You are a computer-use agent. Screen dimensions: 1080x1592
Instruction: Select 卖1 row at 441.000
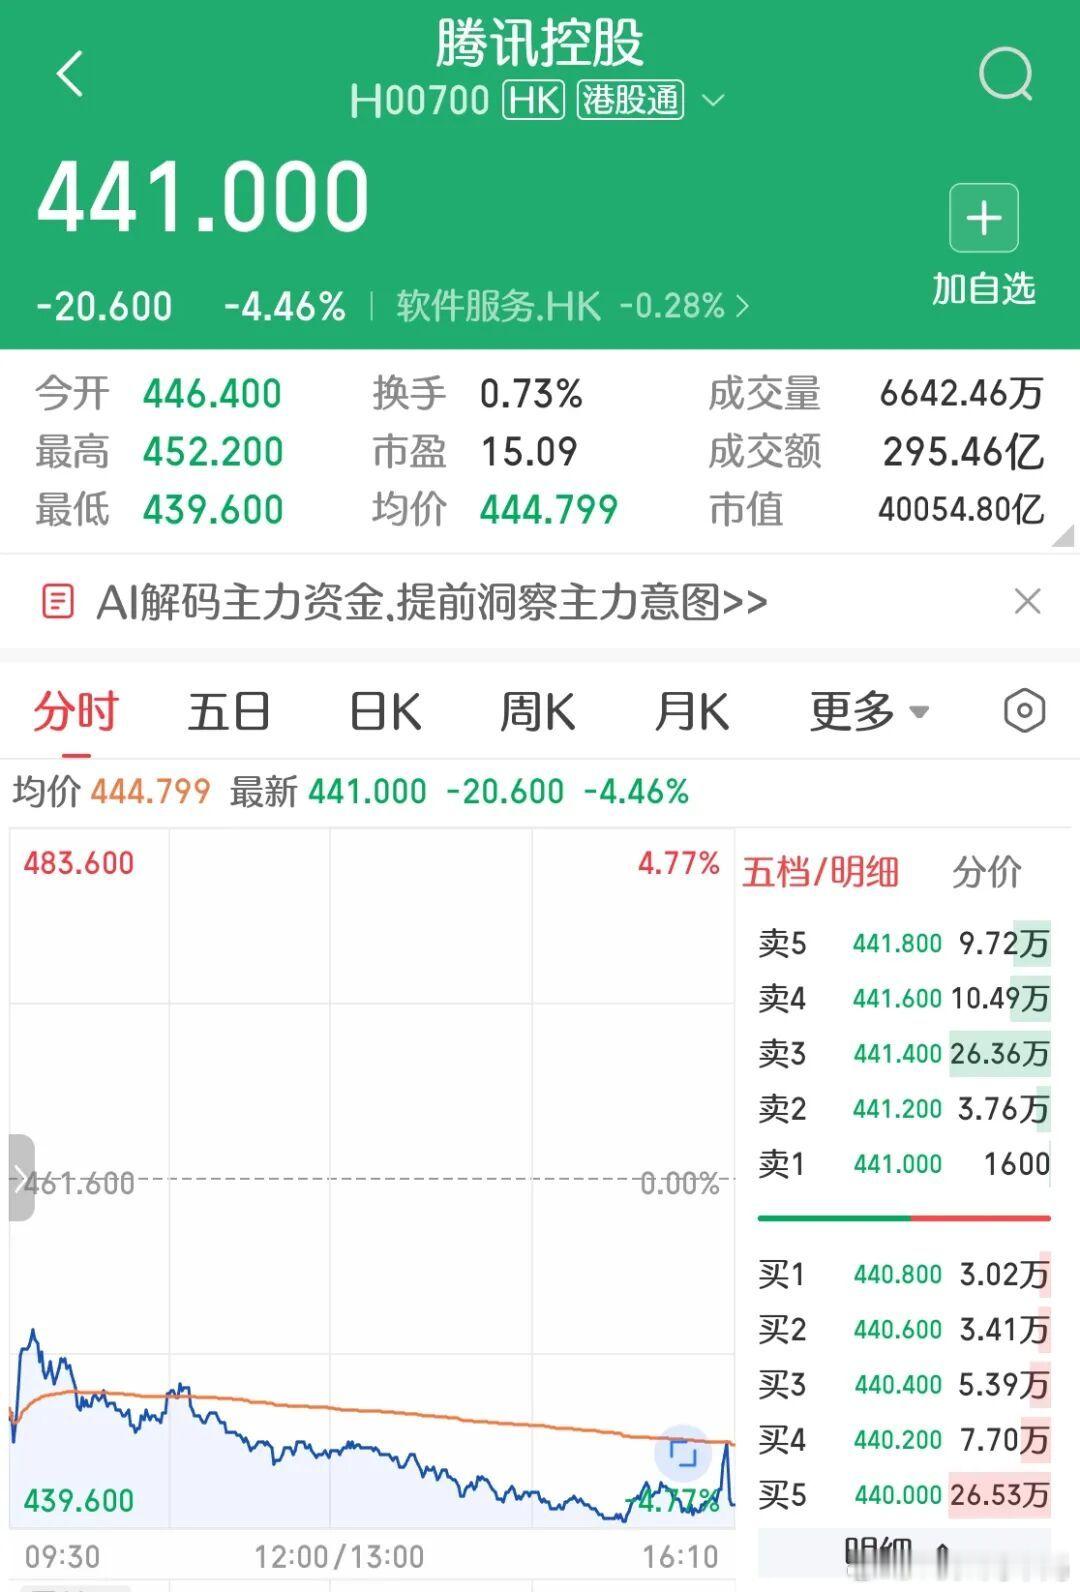pos(904,1163)
